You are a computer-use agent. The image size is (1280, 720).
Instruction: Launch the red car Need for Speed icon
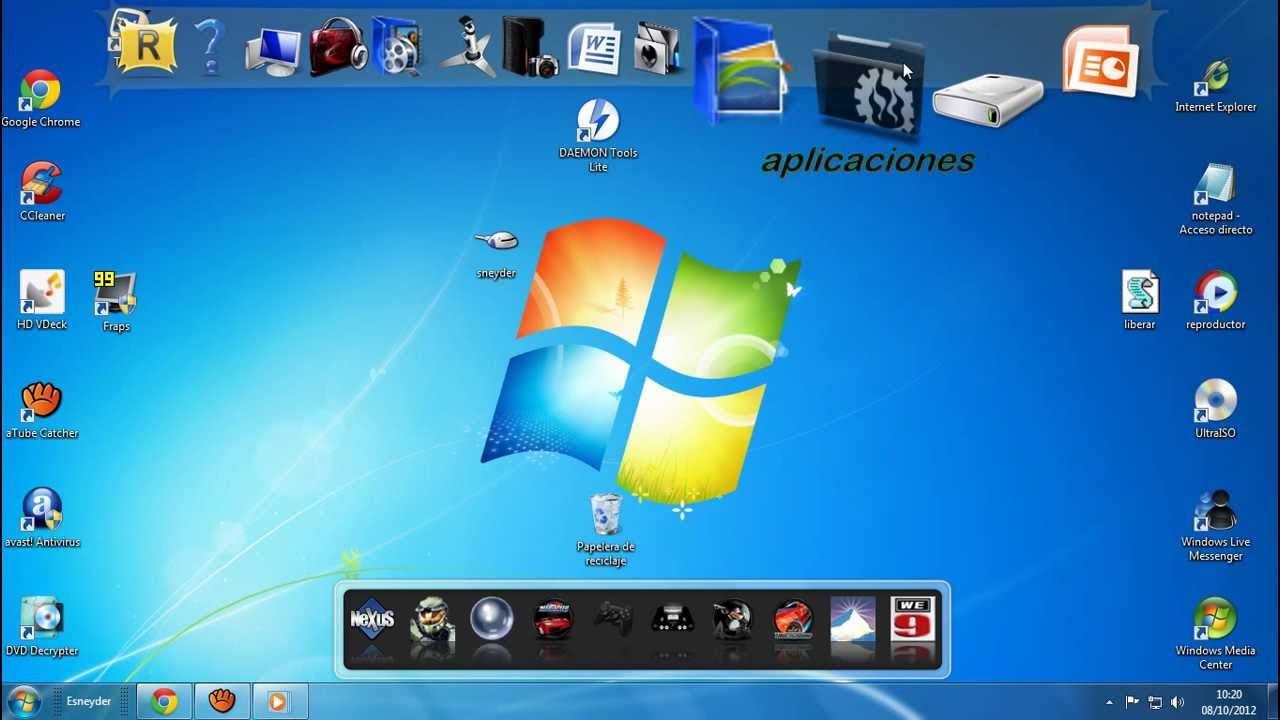coord(552,620)
